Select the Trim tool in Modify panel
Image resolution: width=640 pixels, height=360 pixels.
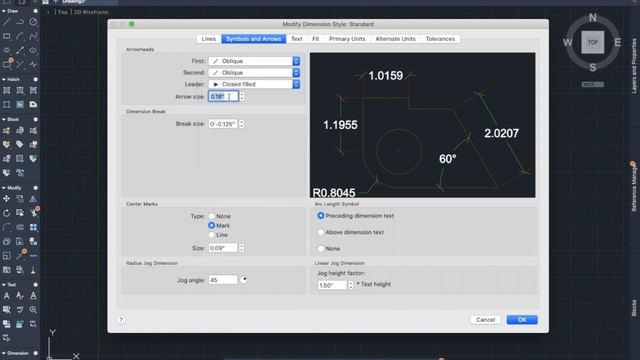33,212
